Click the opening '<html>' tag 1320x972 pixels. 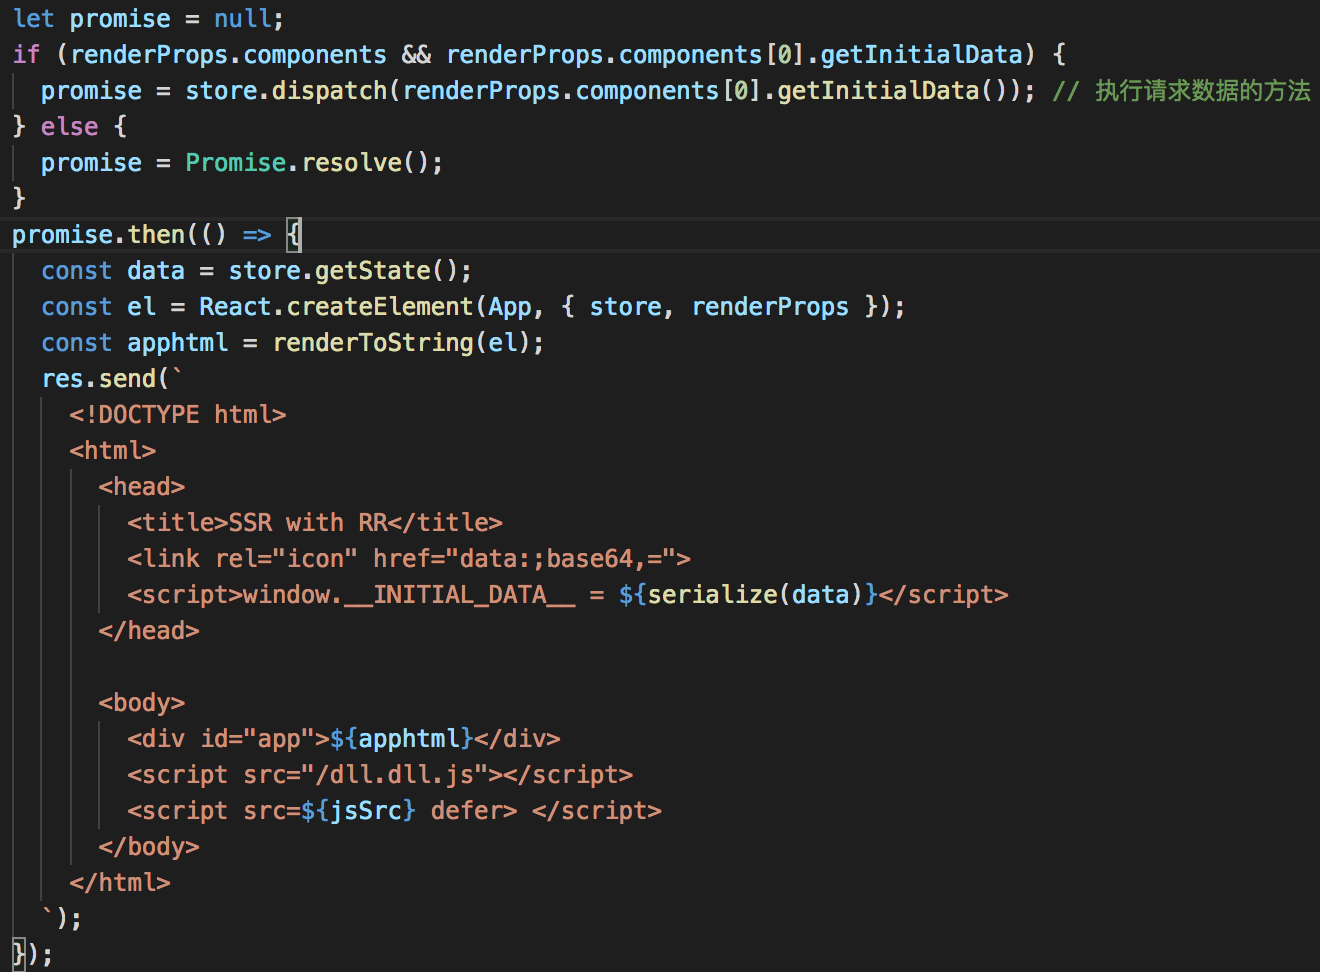[x=113, y=451]
